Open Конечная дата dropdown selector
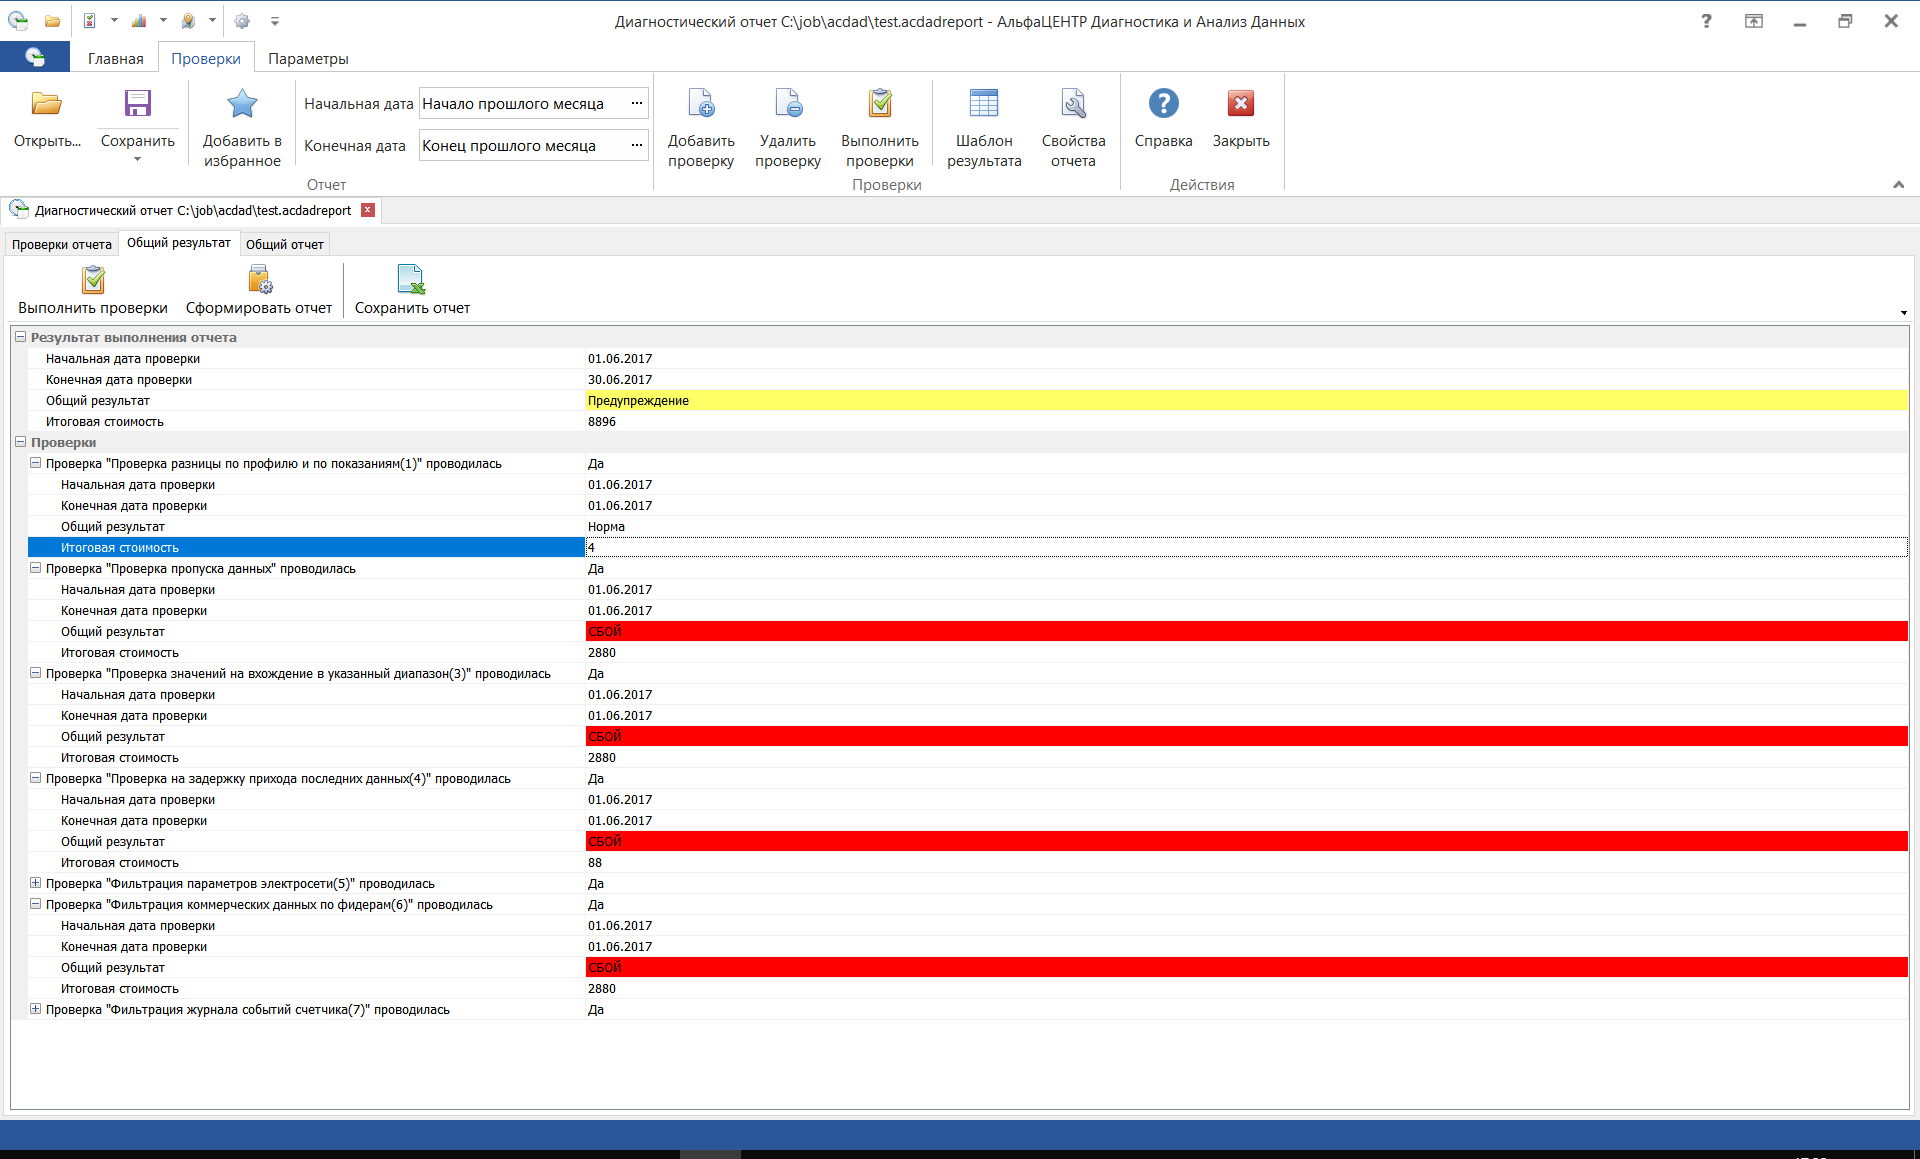 637,145
